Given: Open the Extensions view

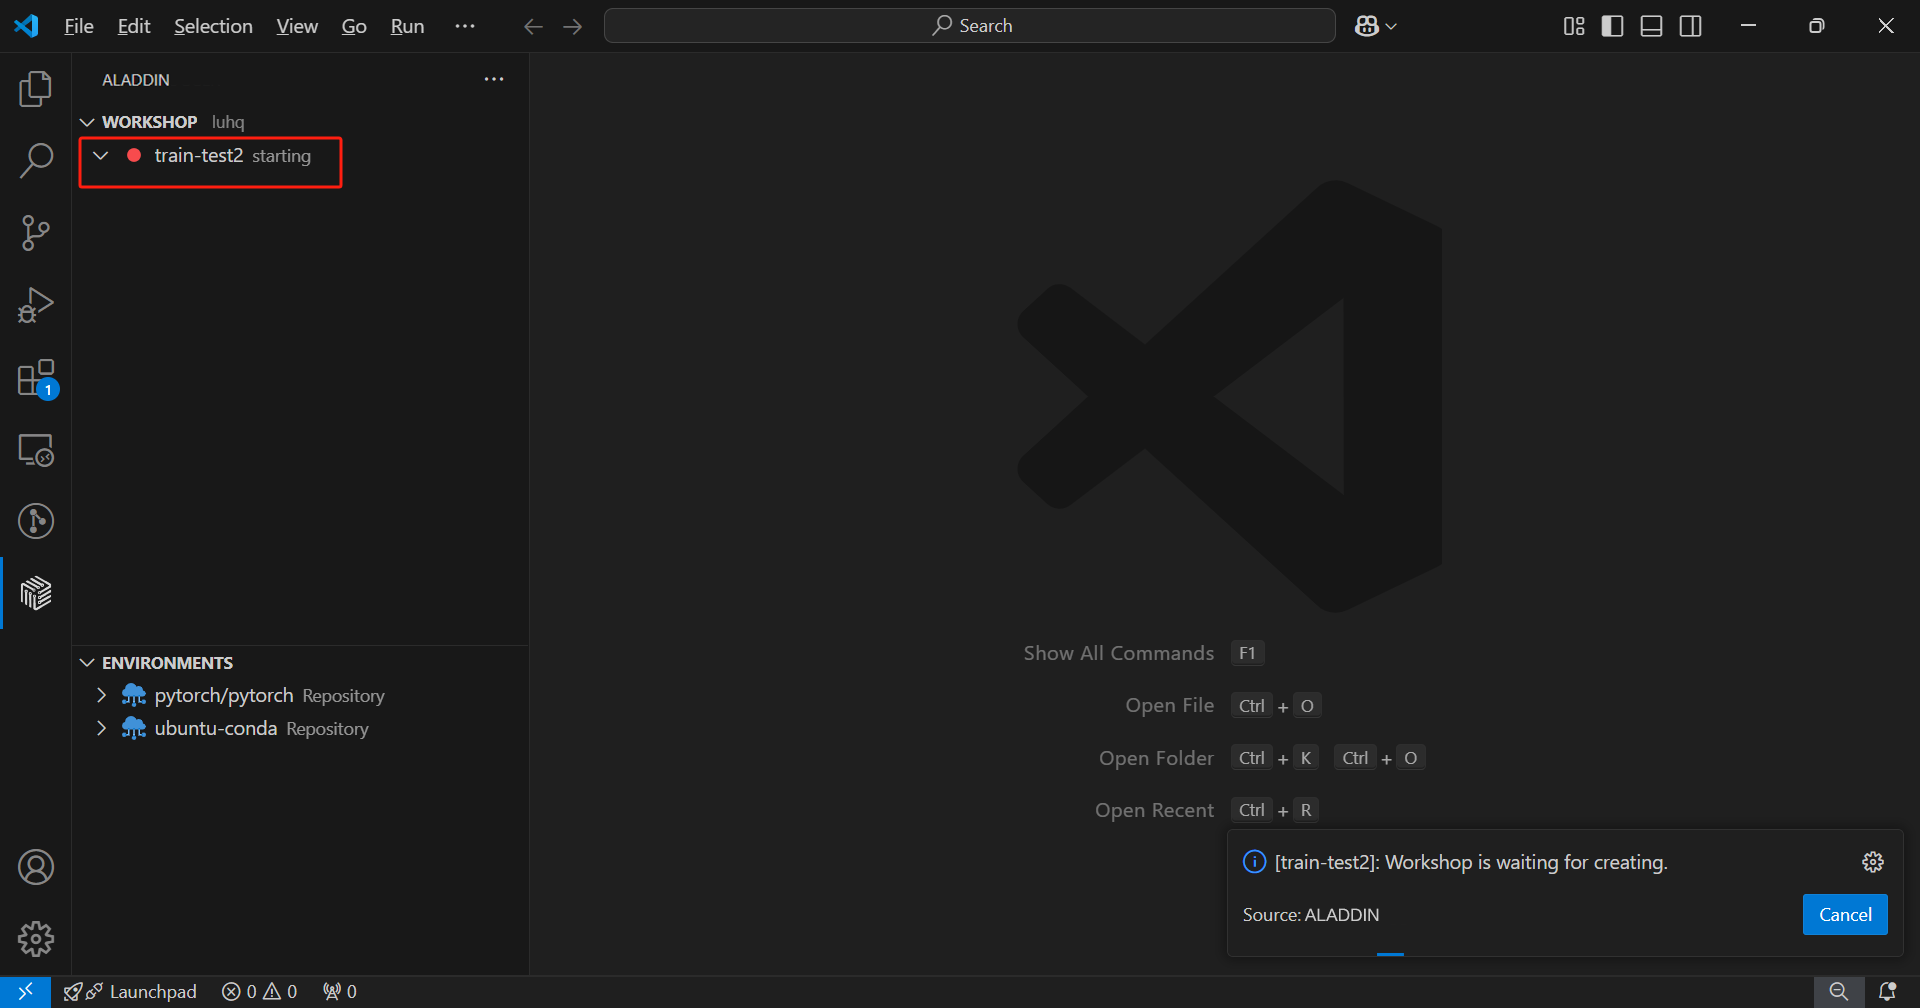Looking at the screenshot, I should point(36,379).
